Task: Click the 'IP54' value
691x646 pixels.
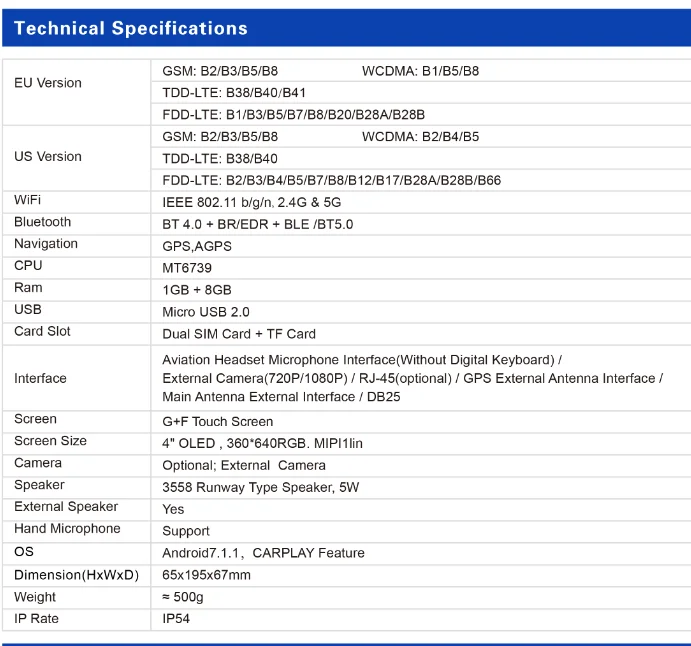Action: point(176,619)
